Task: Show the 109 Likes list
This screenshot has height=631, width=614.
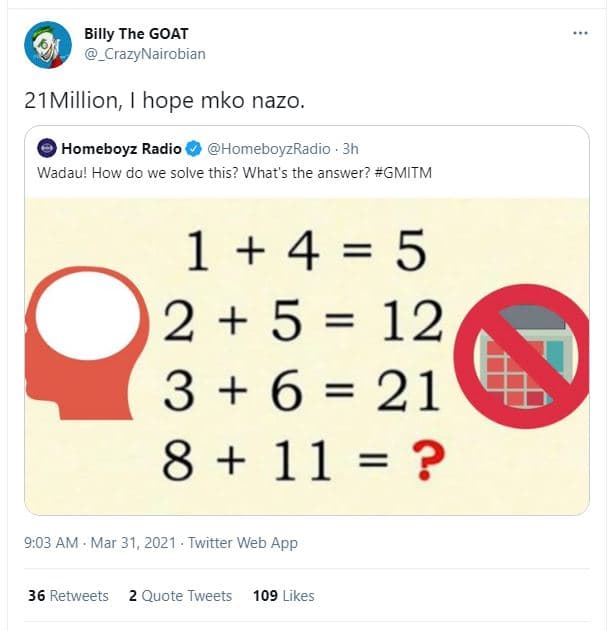Action: [283, 595]
